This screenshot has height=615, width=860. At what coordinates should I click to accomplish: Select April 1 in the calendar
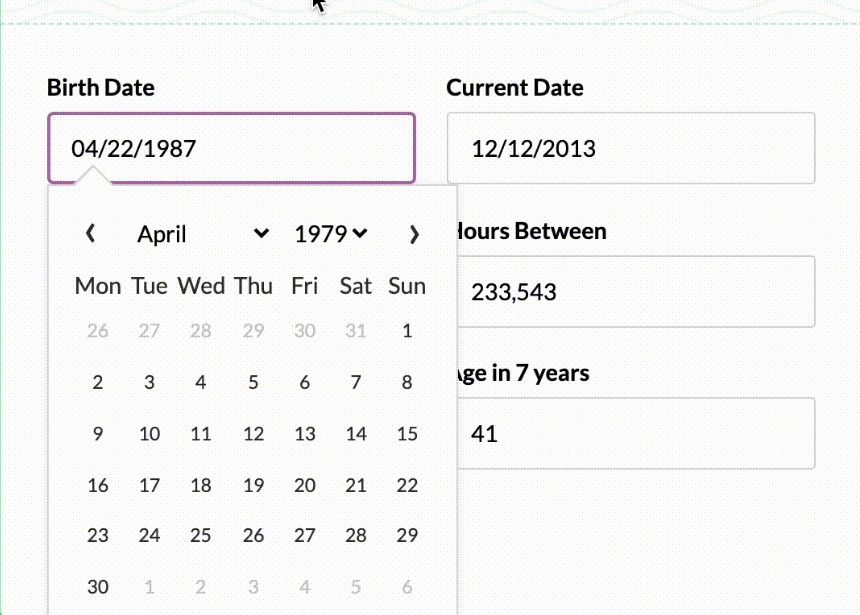[407, 331]
